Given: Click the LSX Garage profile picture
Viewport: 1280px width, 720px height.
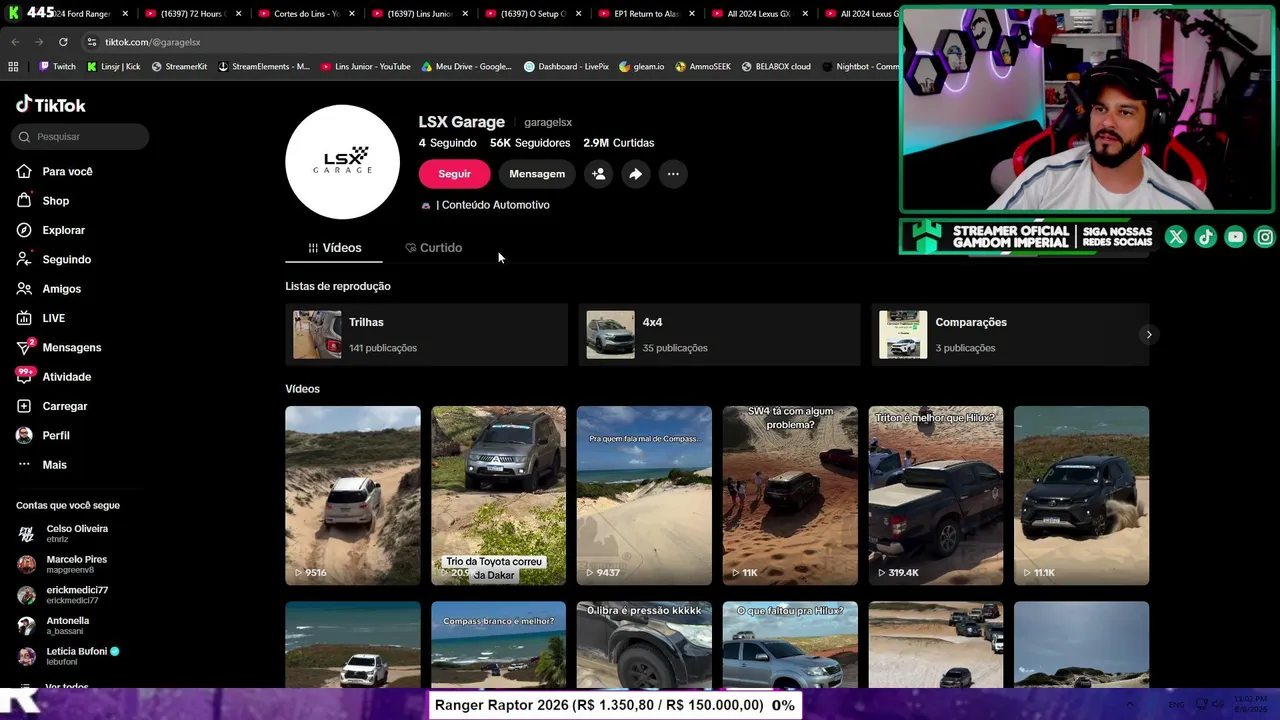Looking at the screenshot, I should [x=342, y=162].
